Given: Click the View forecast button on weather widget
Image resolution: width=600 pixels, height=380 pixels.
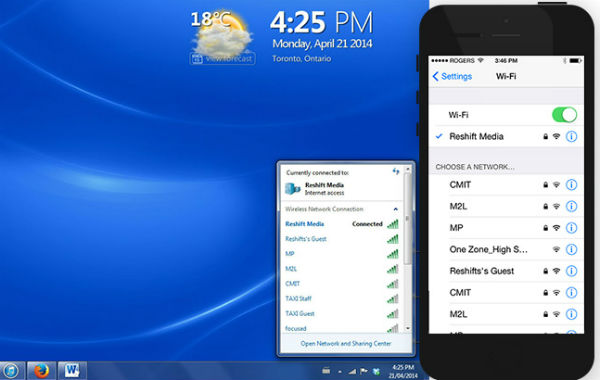Looking at the screenshot, I should (222, 59).
